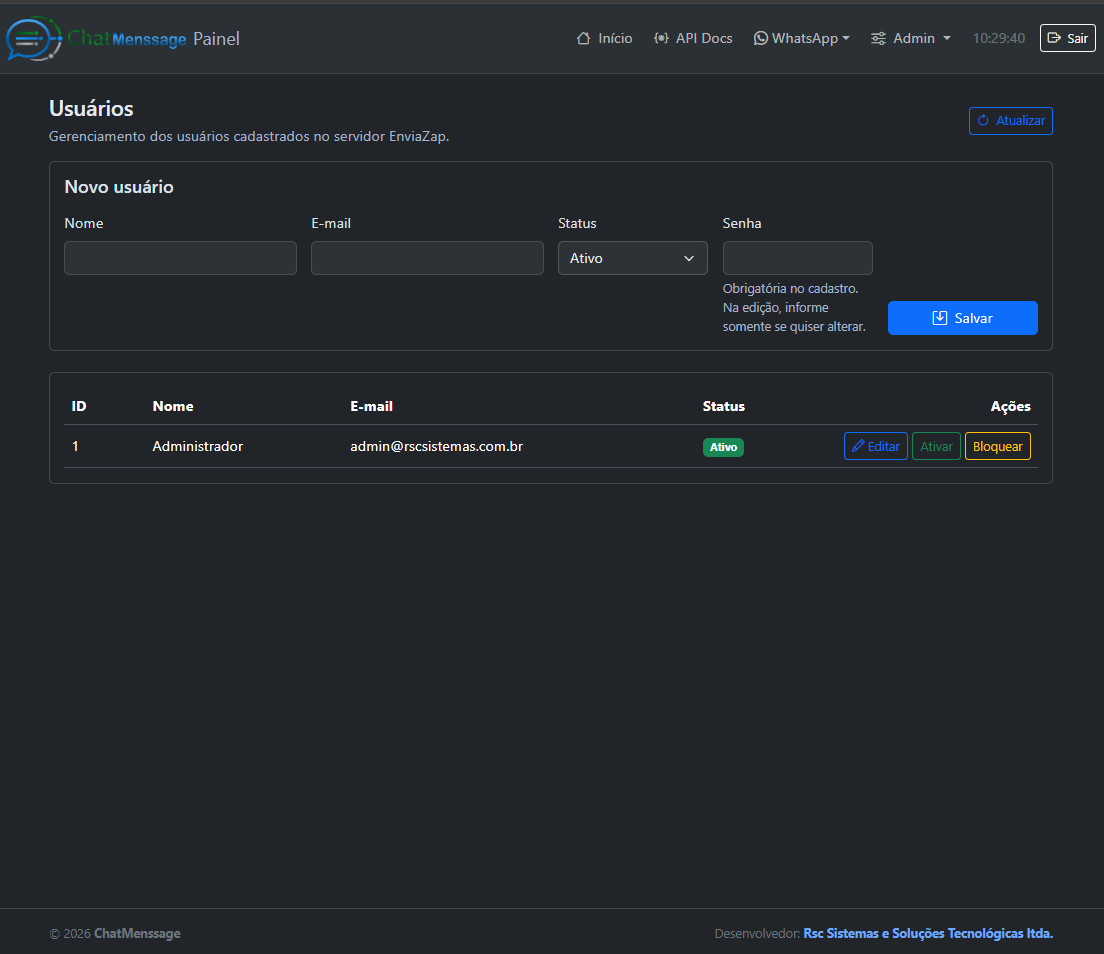Click the Admin sliders icon

[x=878, y=38]
